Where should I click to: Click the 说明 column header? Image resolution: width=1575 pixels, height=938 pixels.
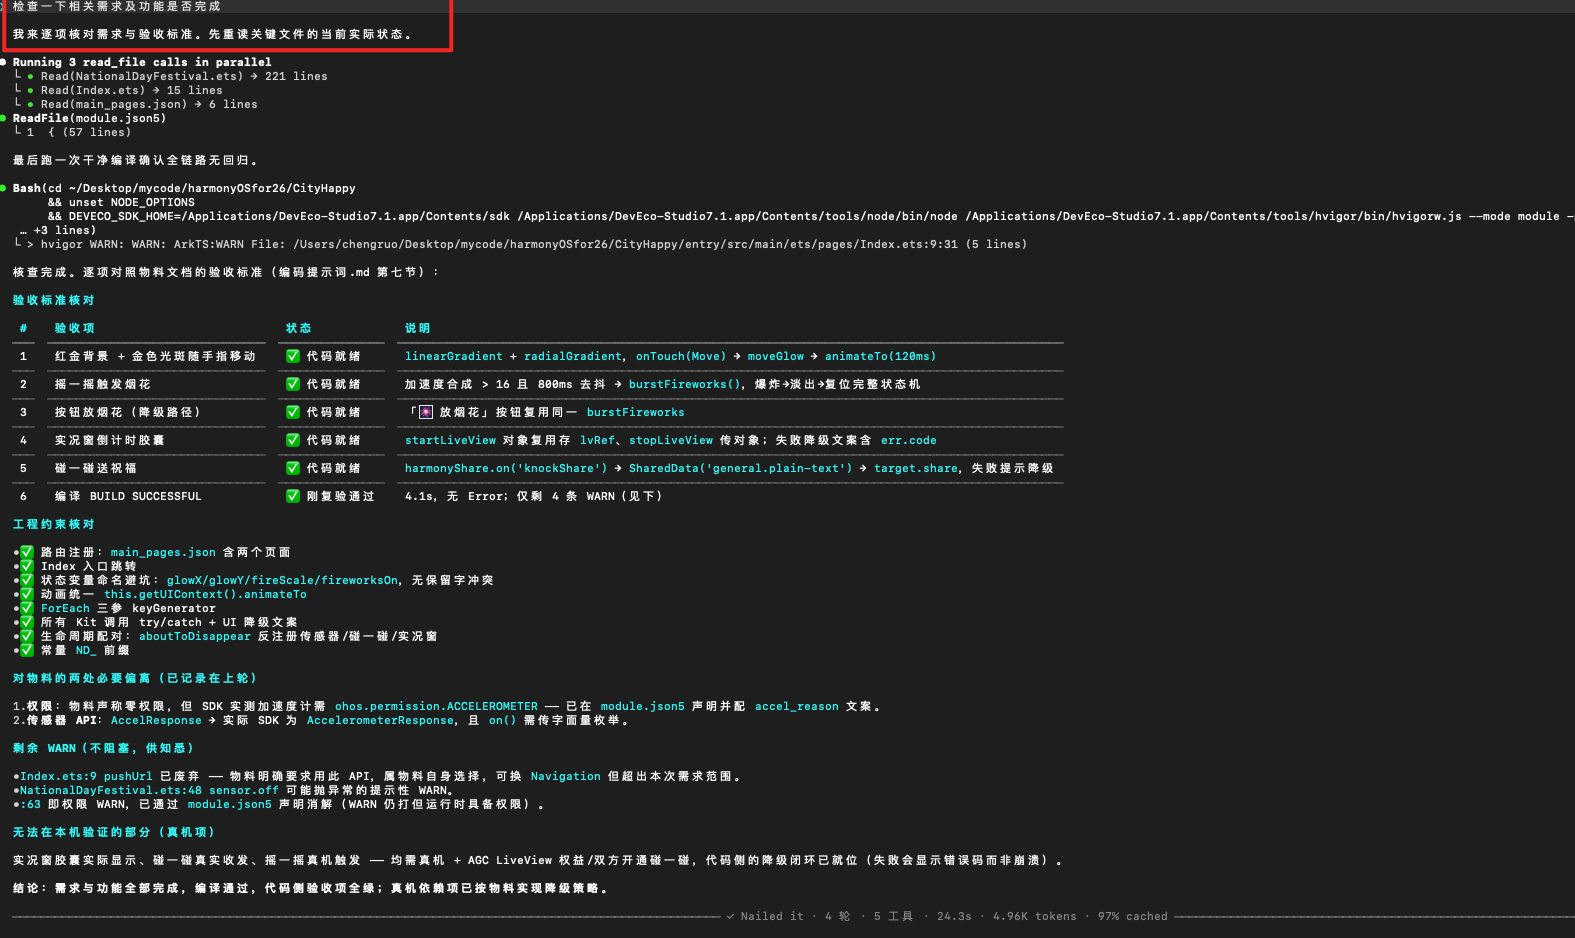click(x=418, y=328)
